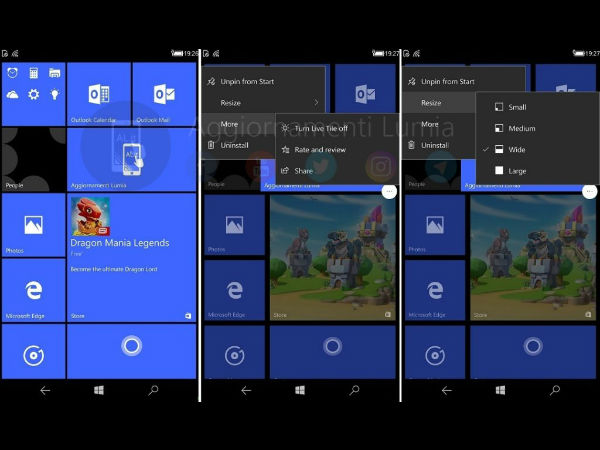600x450 pixels.
Task: Open Cortana tile on middle screen
Action: (333, 352)
